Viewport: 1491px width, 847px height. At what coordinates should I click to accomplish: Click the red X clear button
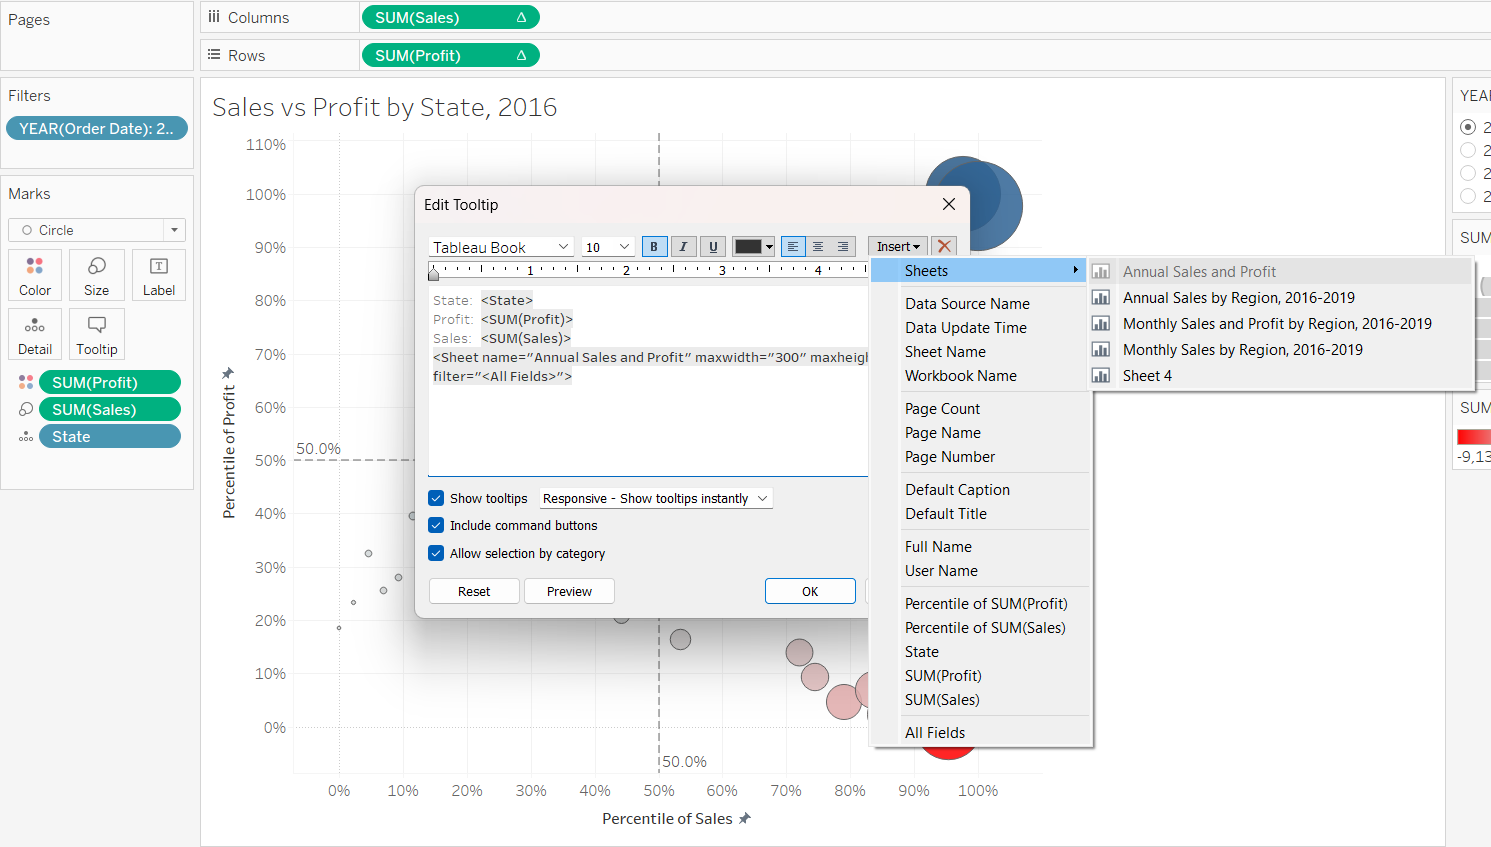tap(944, 246)
